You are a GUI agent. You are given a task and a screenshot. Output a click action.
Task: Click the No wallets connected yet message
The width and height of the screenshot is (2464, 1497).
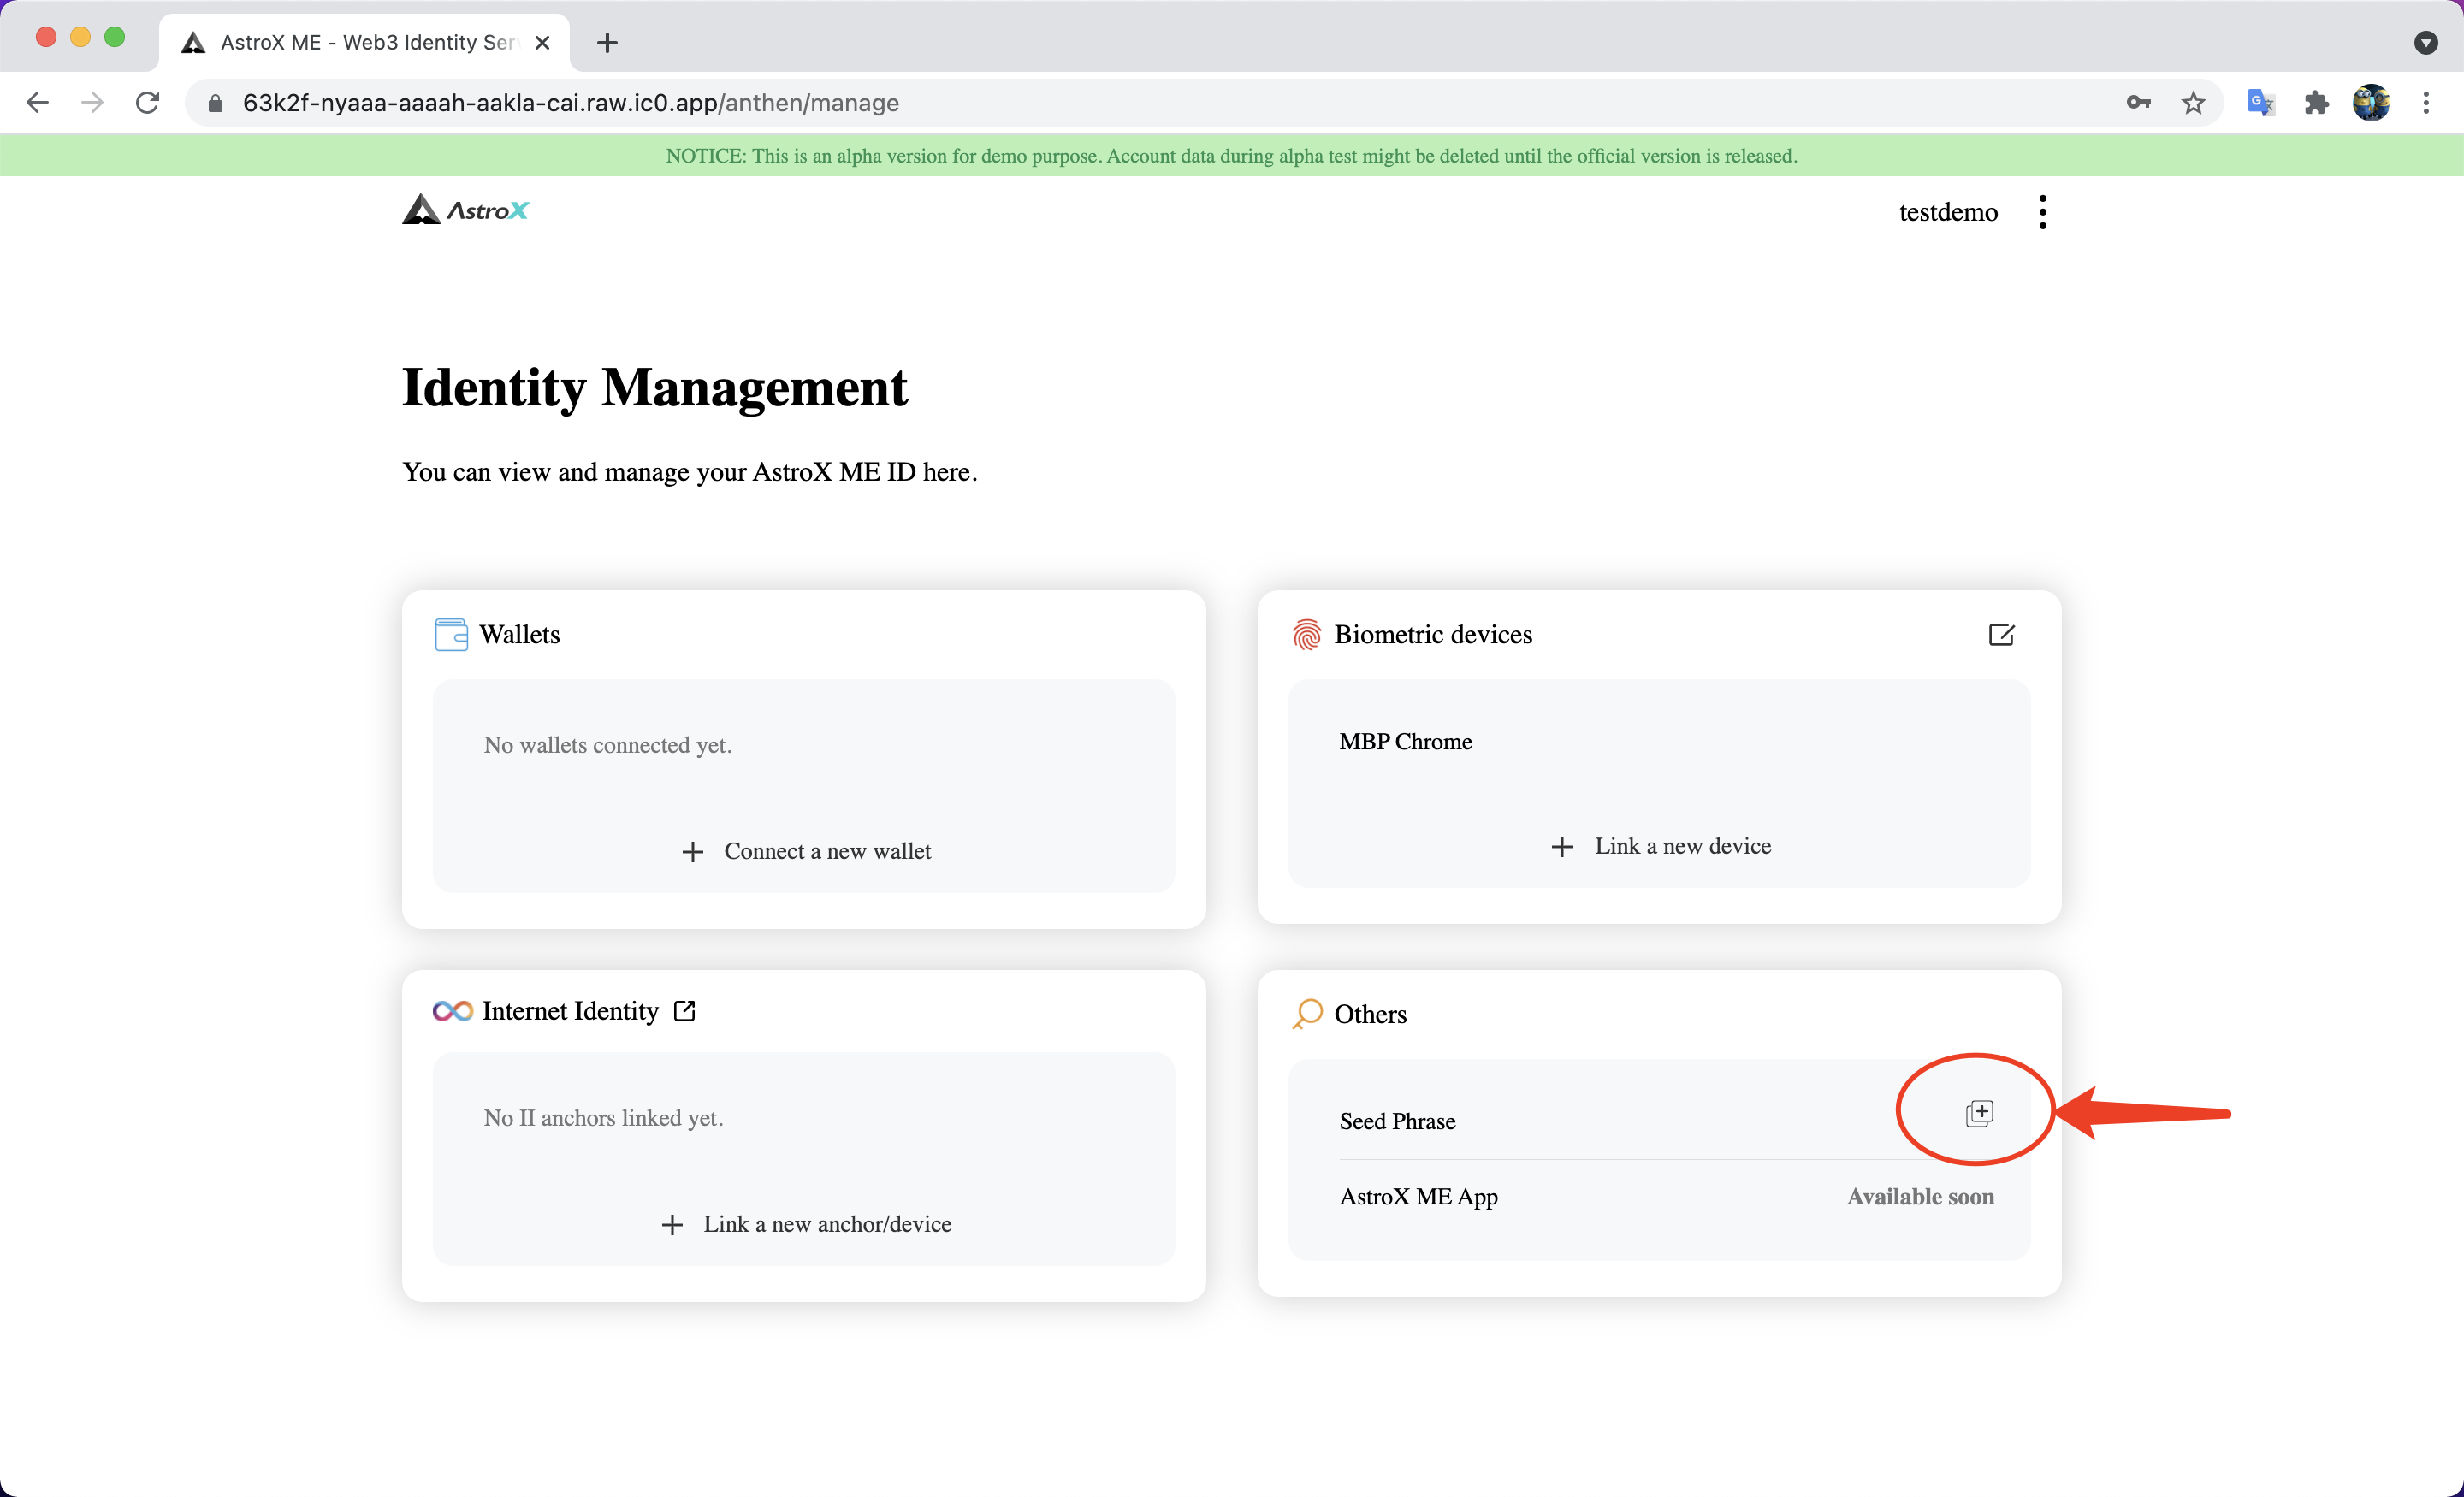[608, 745]
